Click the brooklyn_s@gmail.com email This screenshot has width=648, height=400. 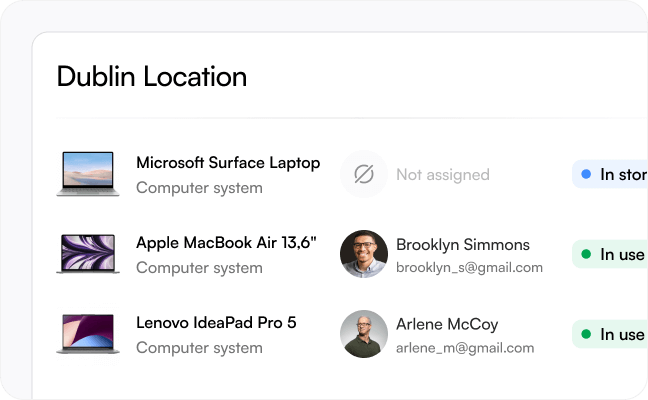point(469,268)
